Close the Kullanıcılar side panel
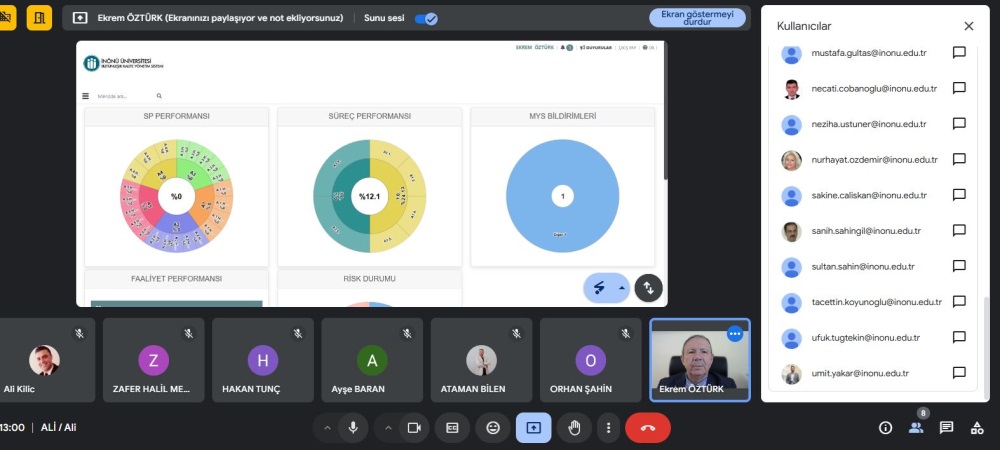This screenshot has height=450, width=1000. click(968, 26)
